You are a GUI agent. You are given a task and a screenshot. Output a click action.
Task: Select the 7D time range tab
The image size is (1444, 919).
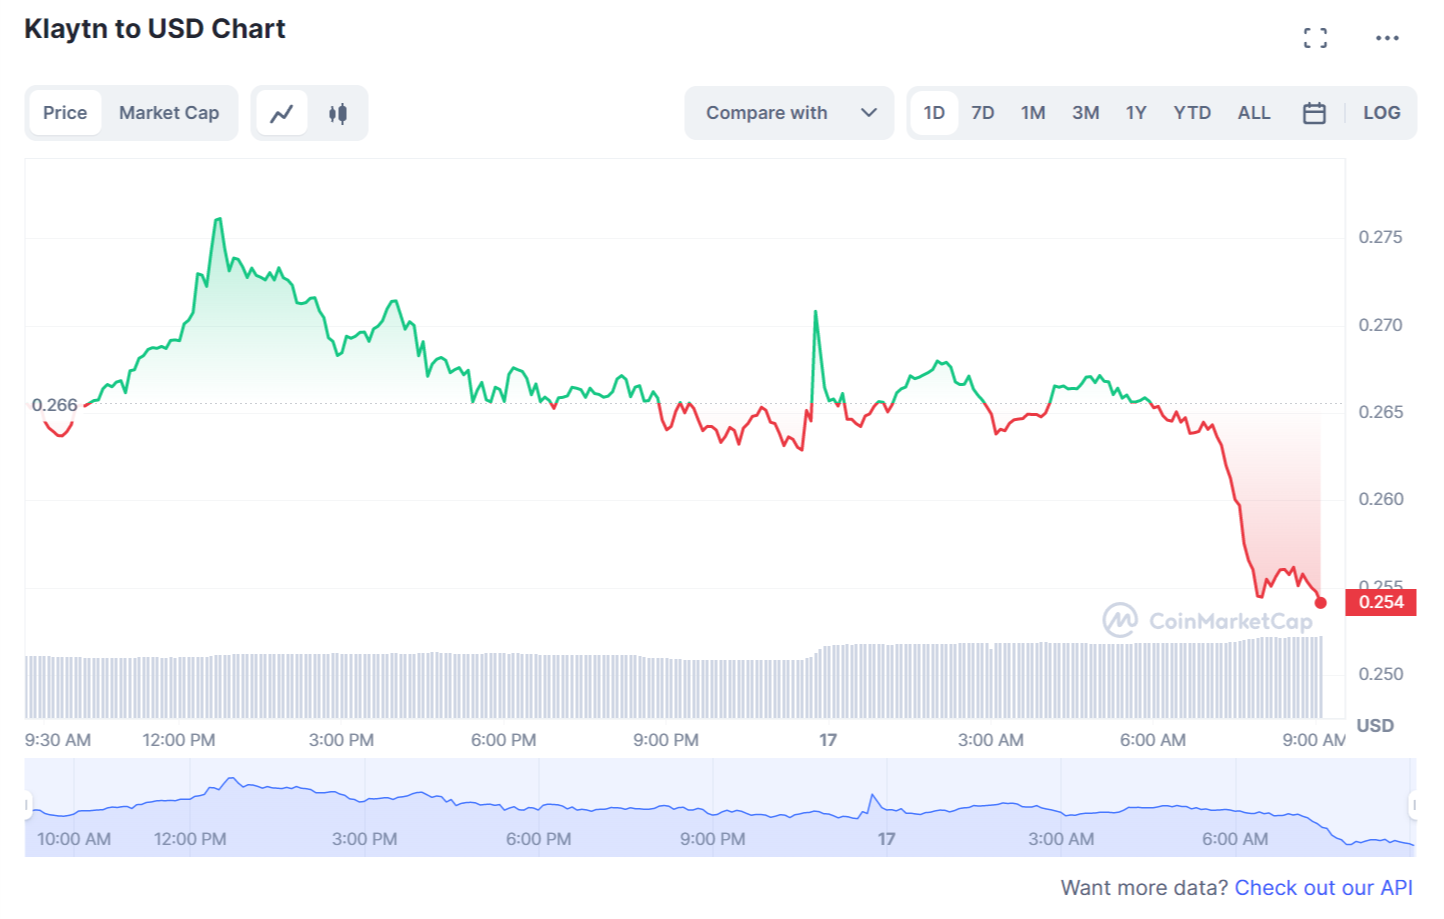point(983,113)
